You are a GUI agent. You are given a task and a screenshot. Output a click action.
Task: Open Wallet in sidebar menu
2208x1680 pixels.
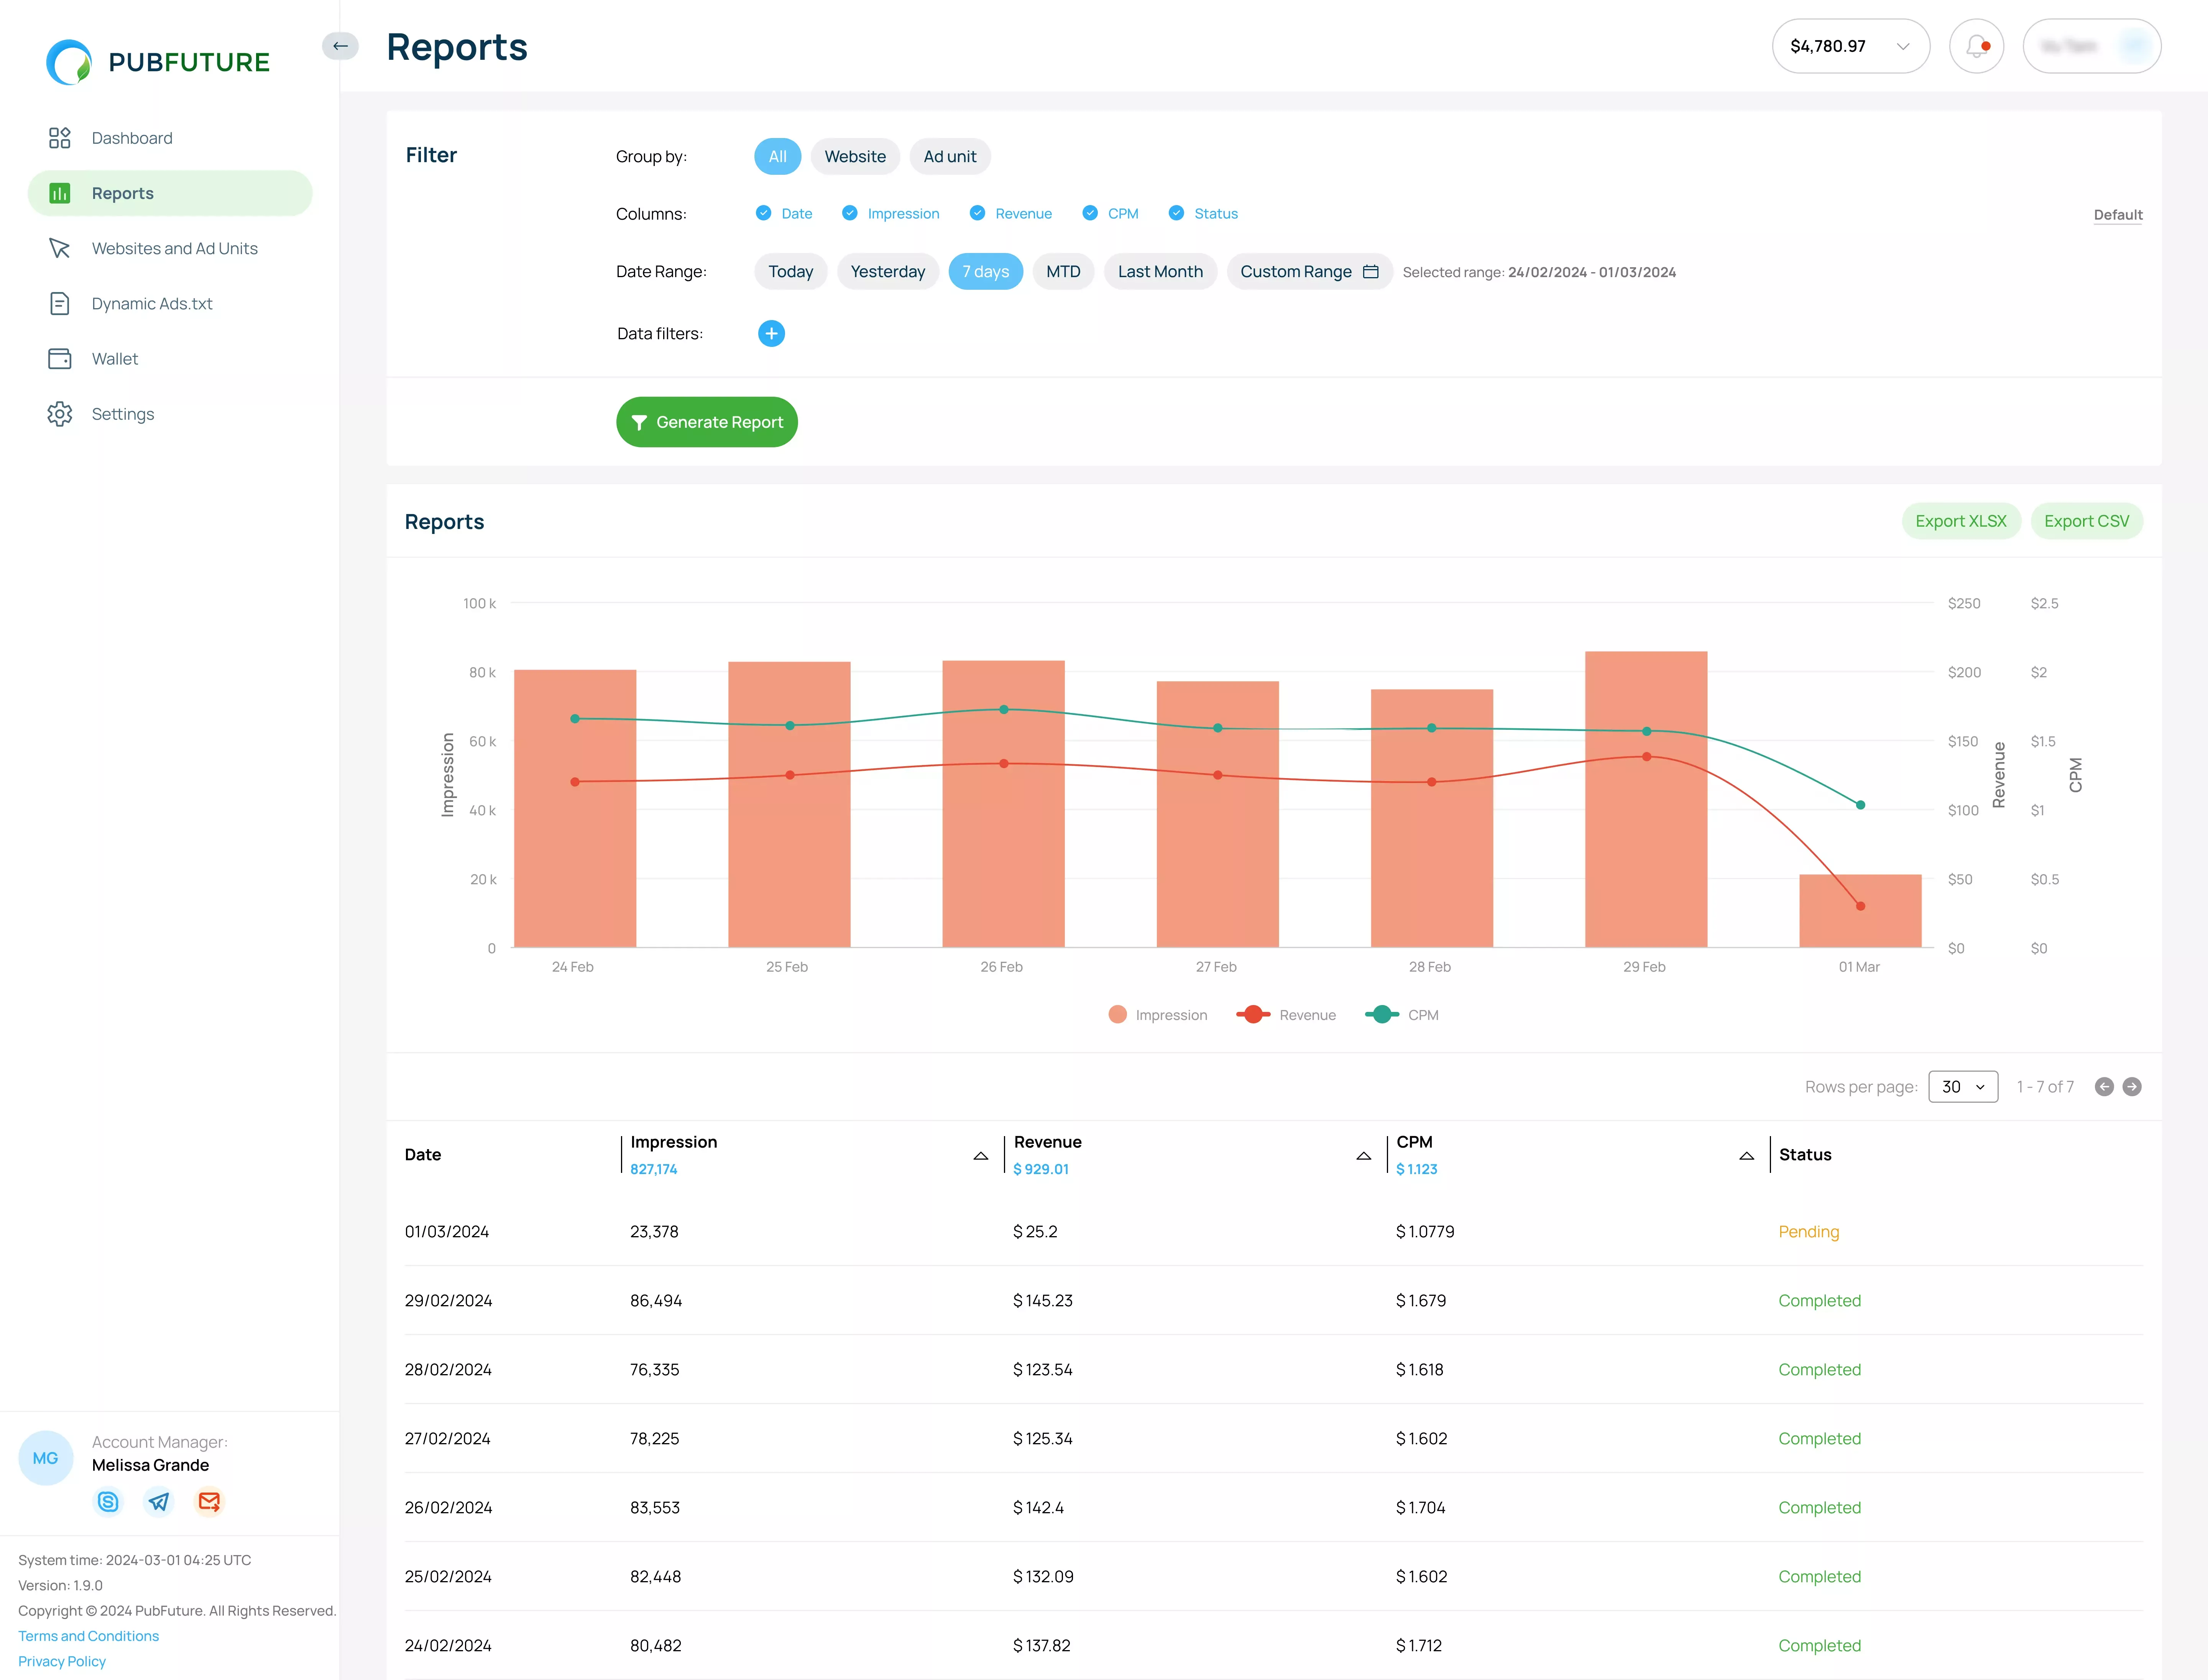[115, 359]
